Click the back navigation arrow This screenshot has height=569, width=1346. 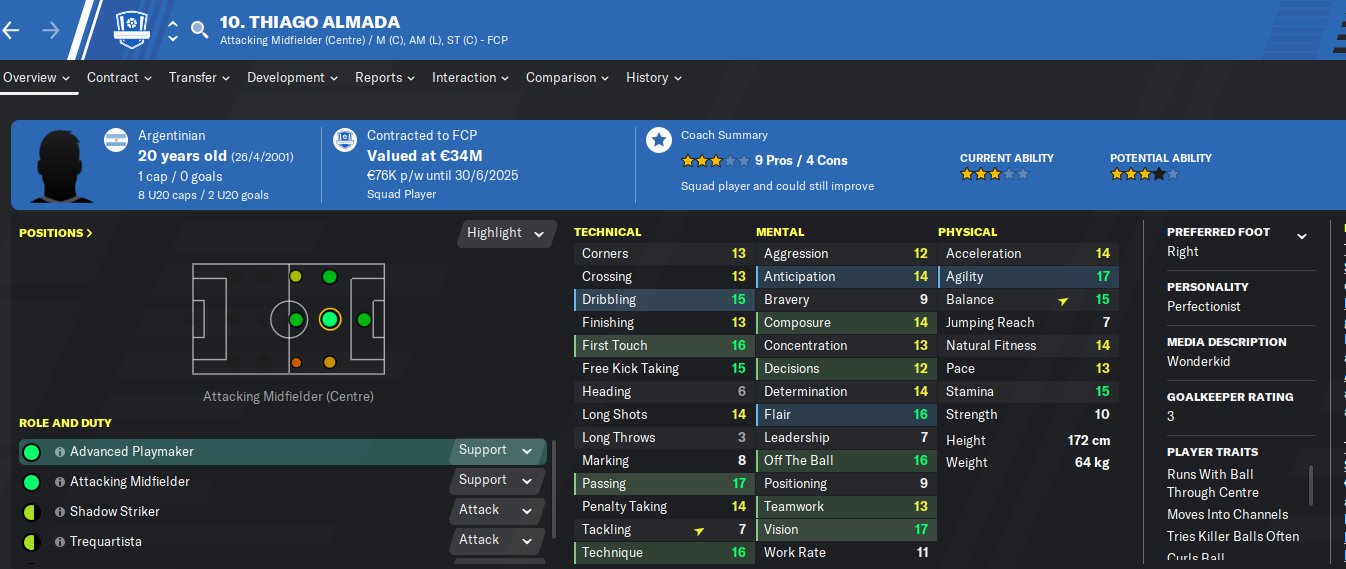tap(11, 30)
